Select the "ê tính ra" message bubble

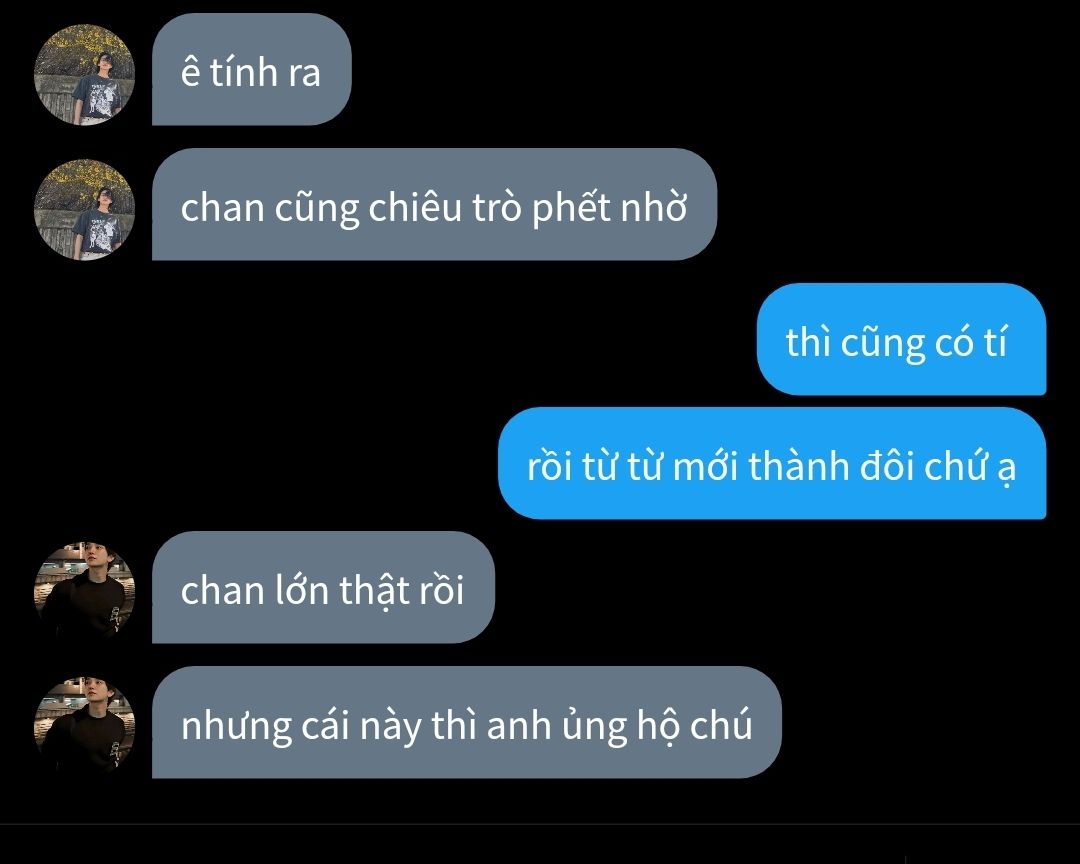[x=251, y=69]
